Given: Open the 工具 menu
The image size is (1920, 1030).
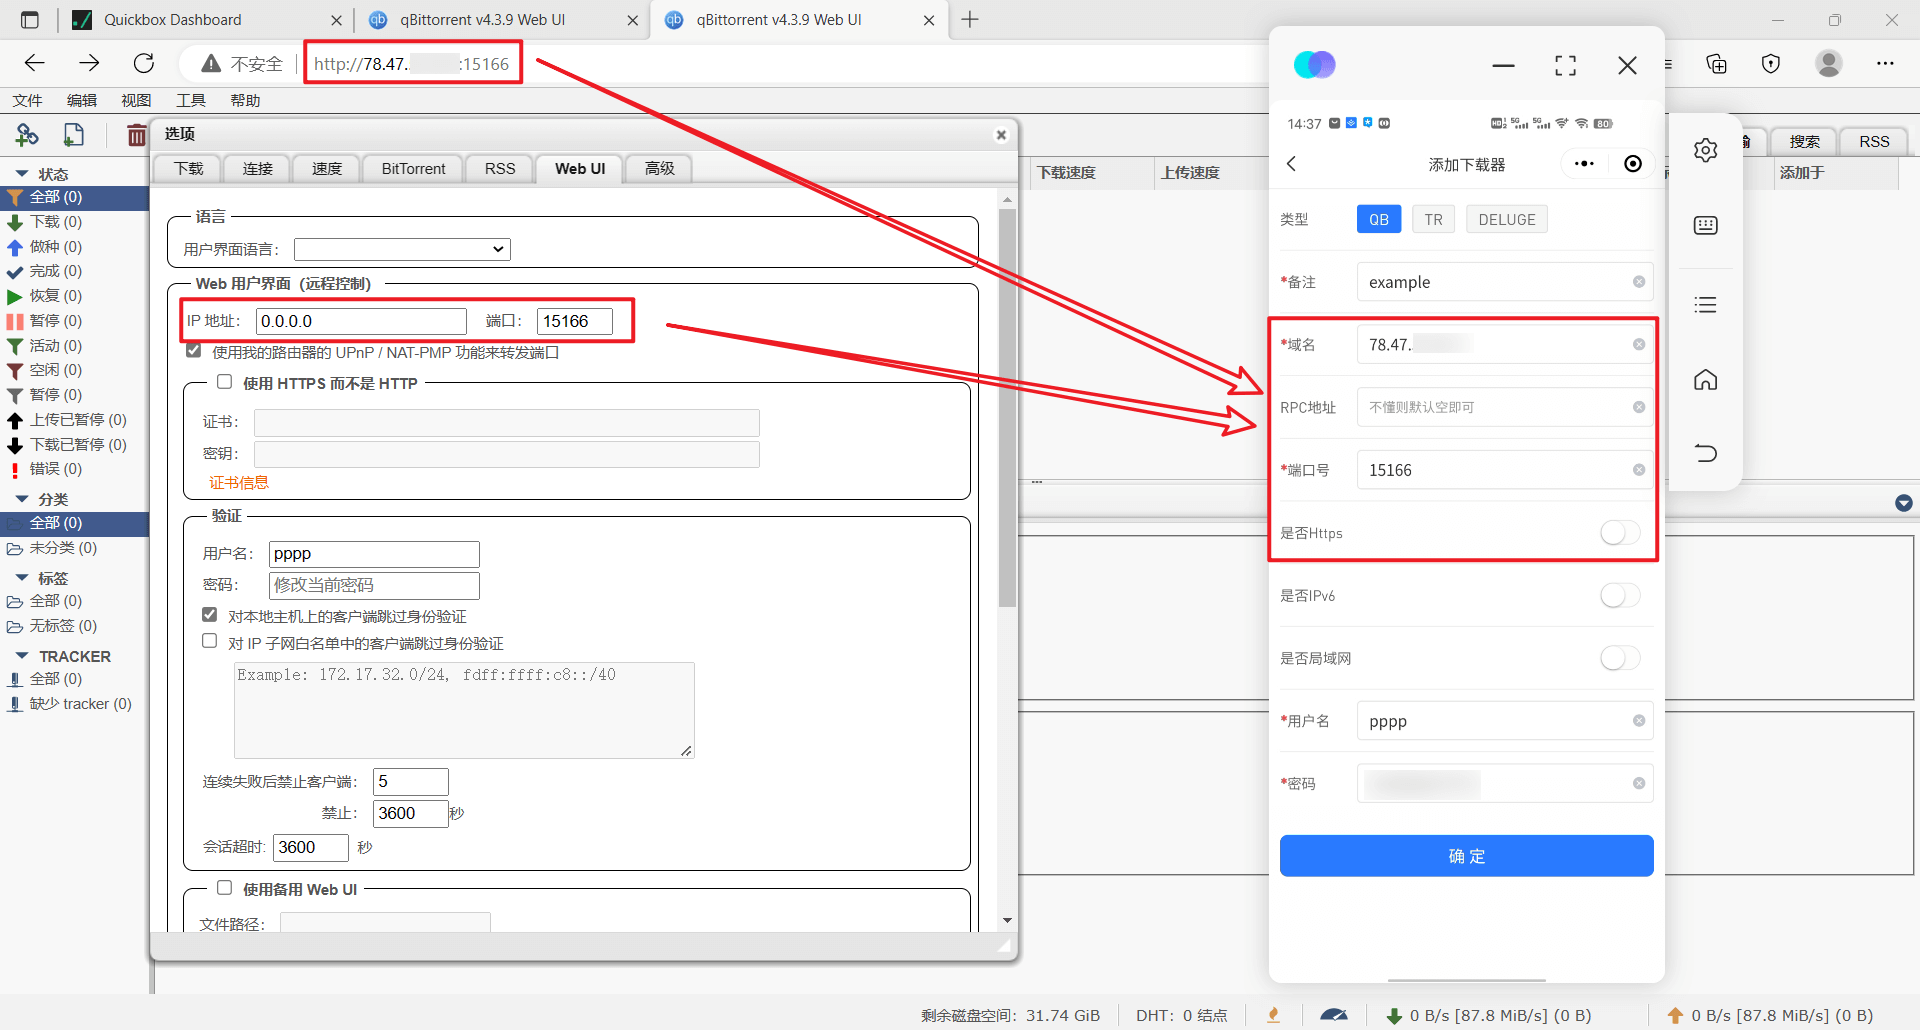Looking at the screenshot, I should [x=191, y=100].
